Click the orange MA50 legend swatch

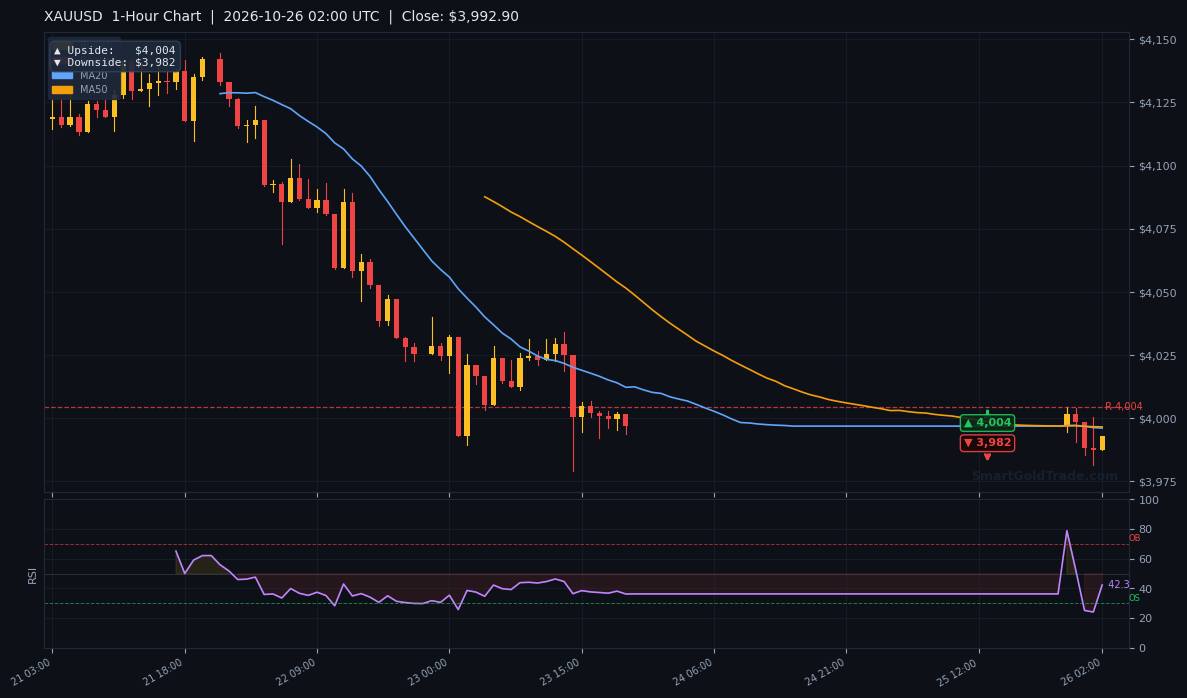[62, 89]
